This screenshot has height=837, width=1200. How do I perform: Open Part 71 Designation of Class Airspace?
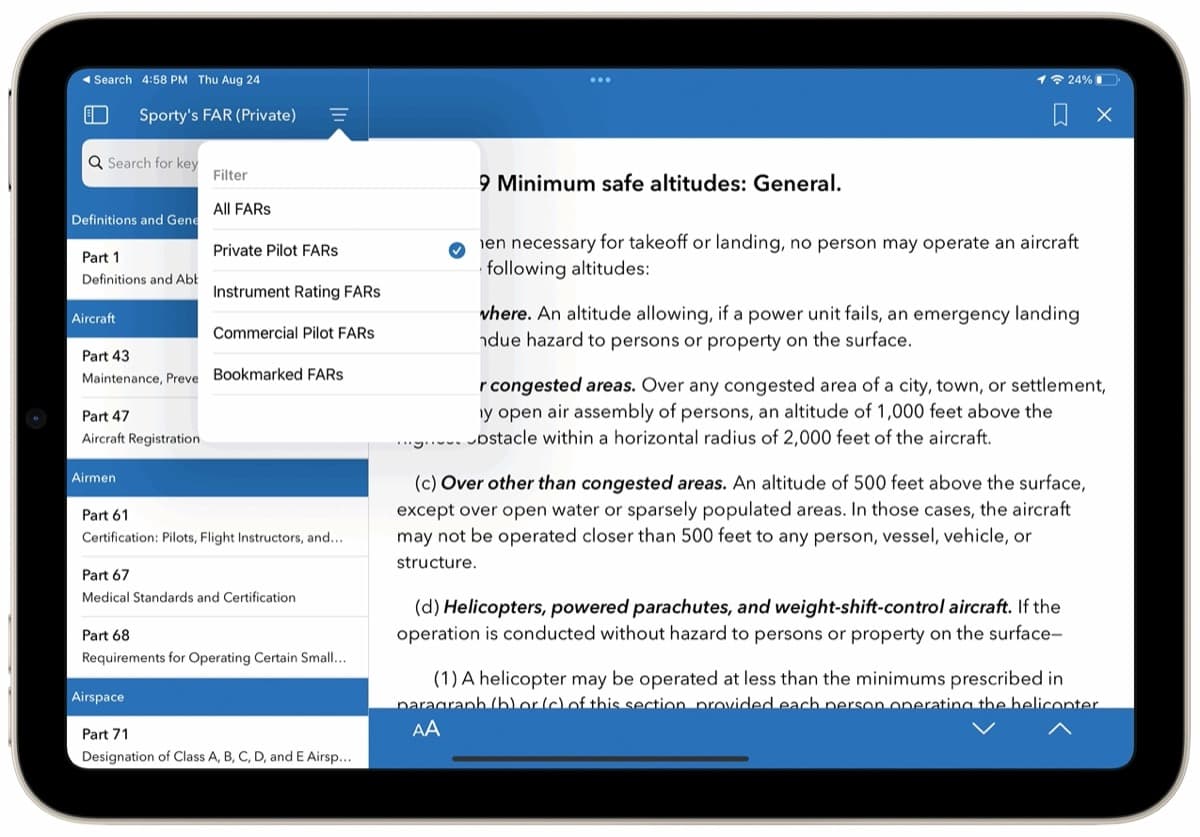pyautogui.click(x=218, y=744)
